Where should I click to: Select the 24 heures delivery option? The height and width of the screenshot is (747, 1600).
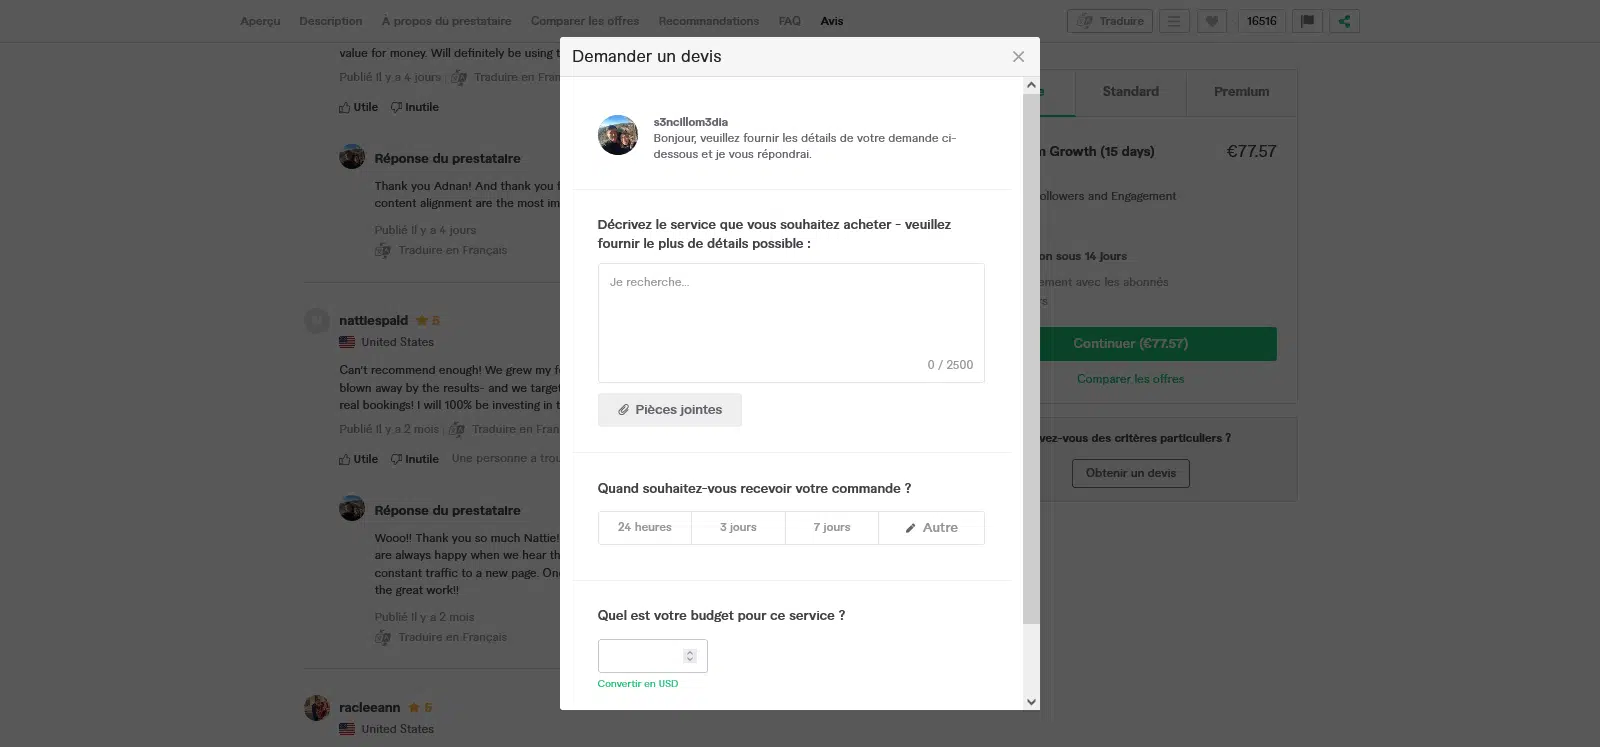[x=644, y=528]
